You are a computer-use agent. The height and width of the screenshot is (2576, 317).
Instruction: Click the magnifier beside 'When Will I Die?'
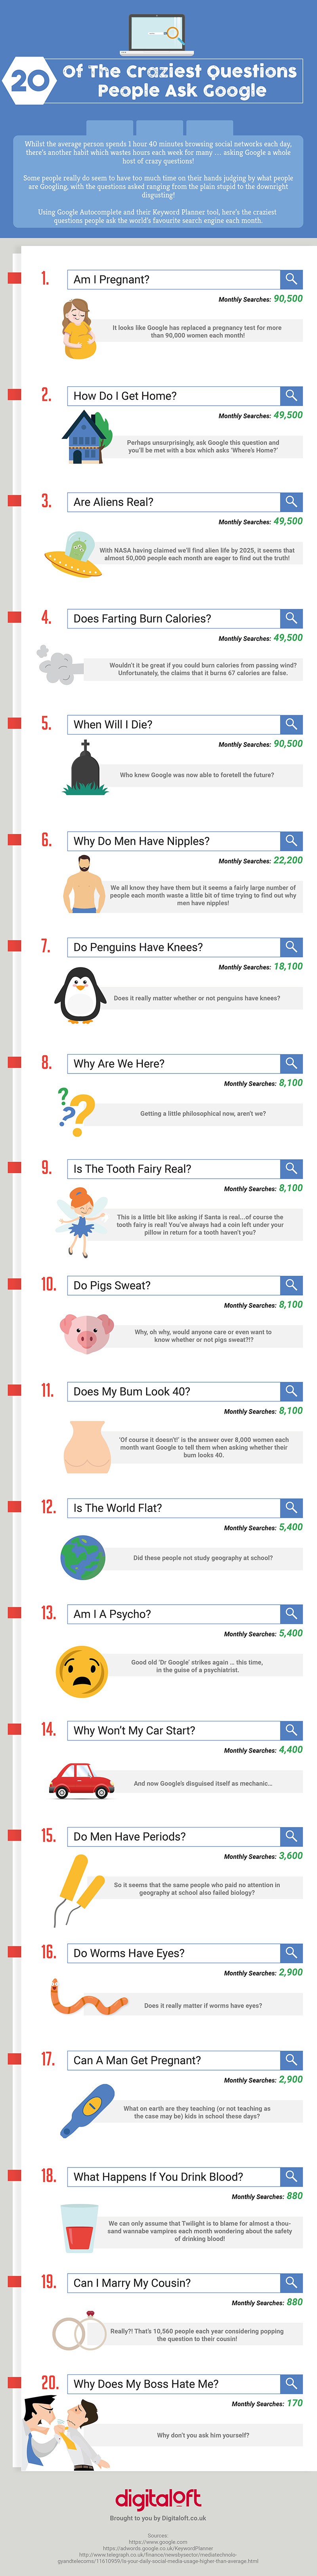291,724
